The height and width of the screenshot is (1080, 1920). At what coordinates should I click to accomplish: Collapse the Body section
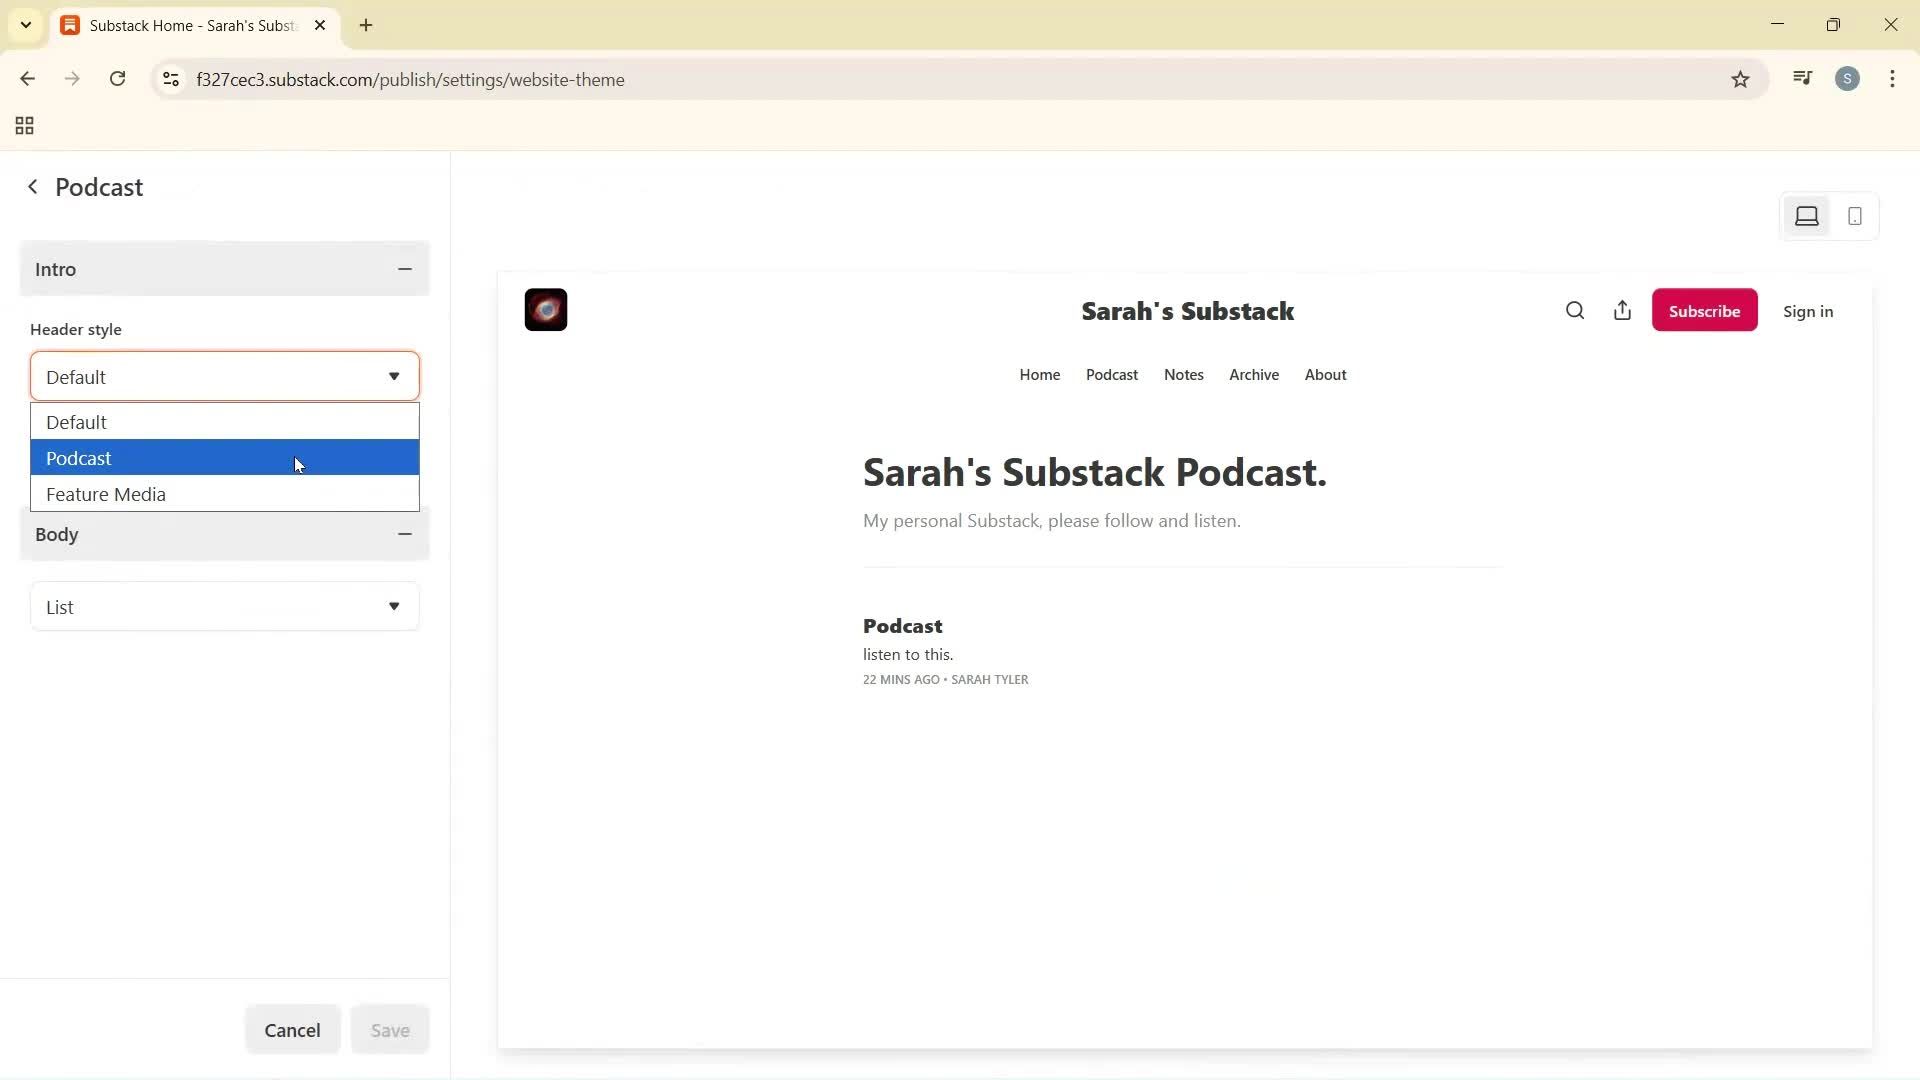(404, 534)
